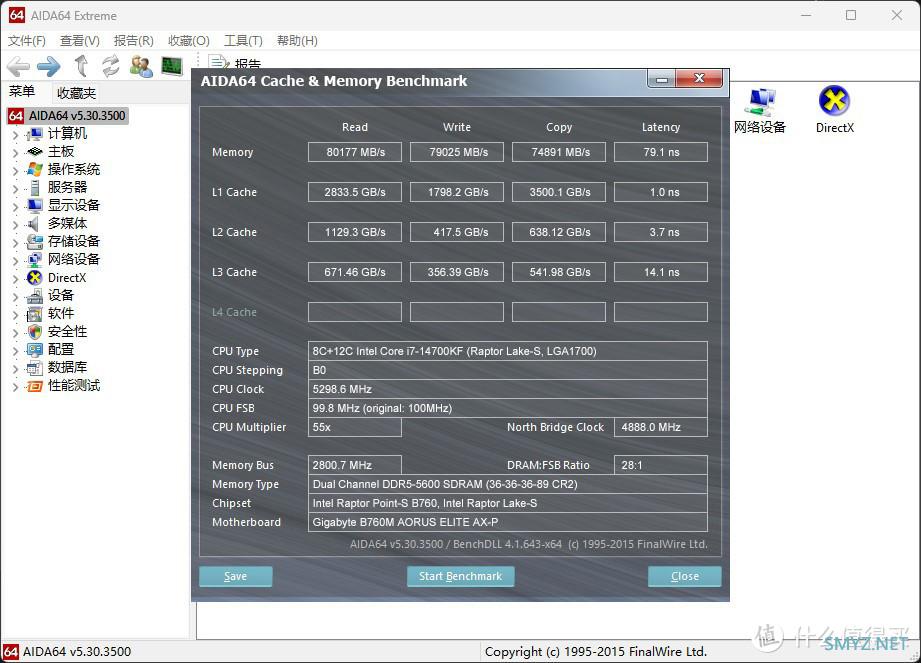Click the North Bridge Clock value 4888.0 MHz
921x663 pixels.
pos(661,427)
